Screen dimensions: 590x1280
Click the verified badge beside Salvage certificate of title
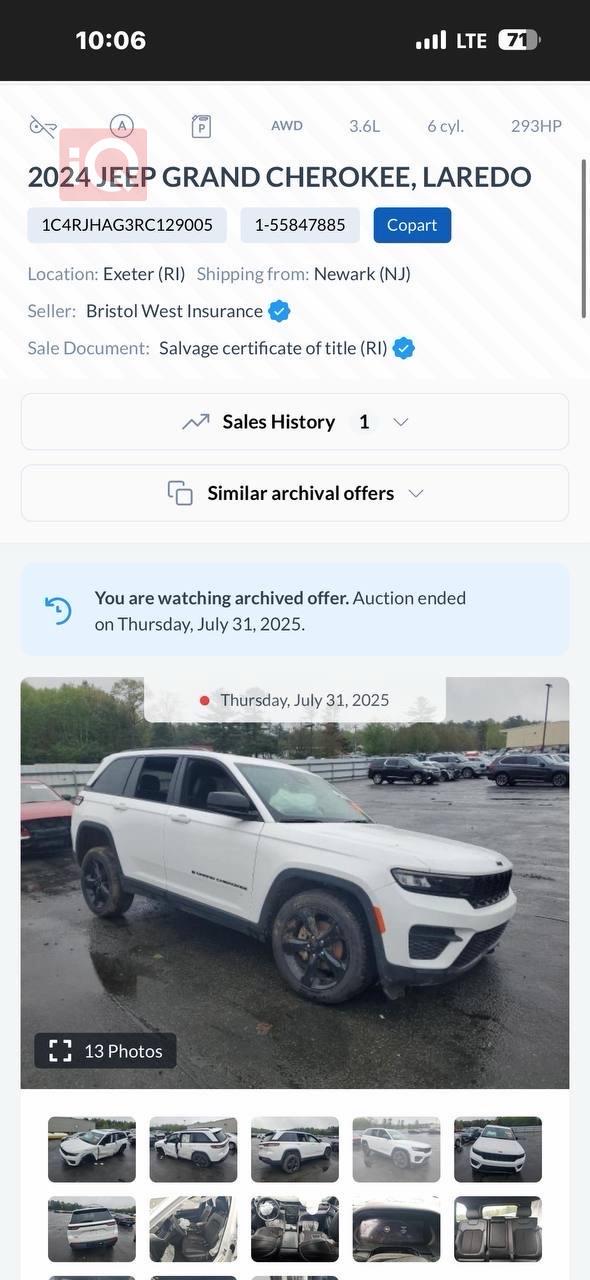coord(402,348)
